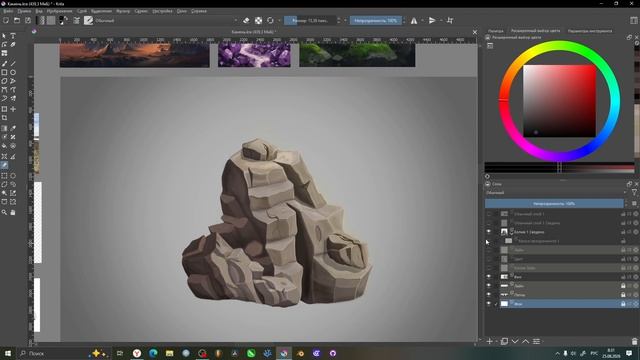This screenshot has width=640, height=360.
Task: Select the Freehand Brush tool
Action: [4, 64]
